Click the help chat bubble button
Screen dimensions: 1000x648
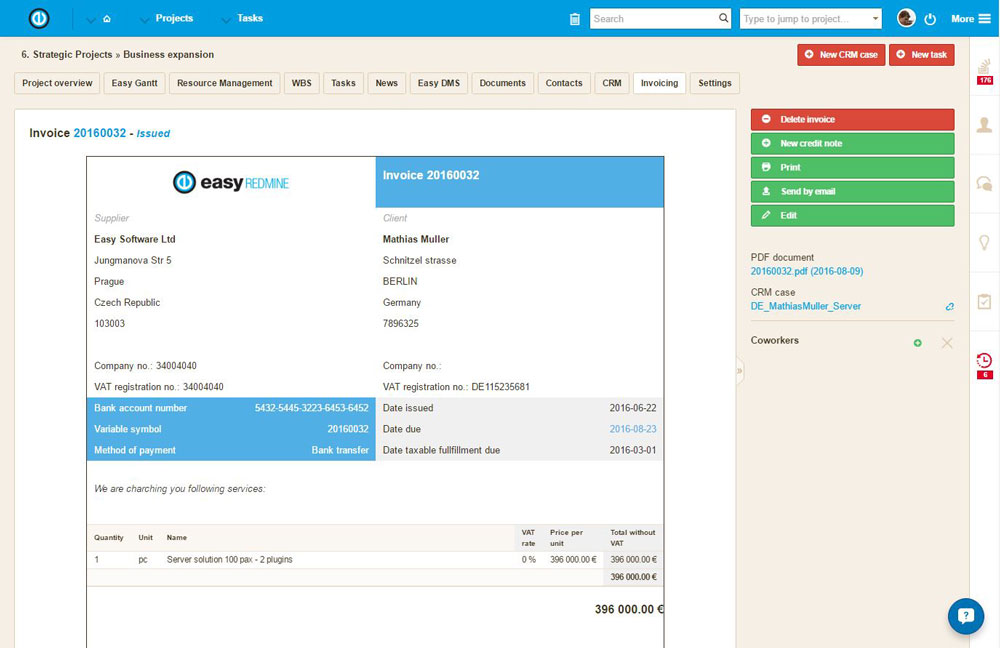966,616
